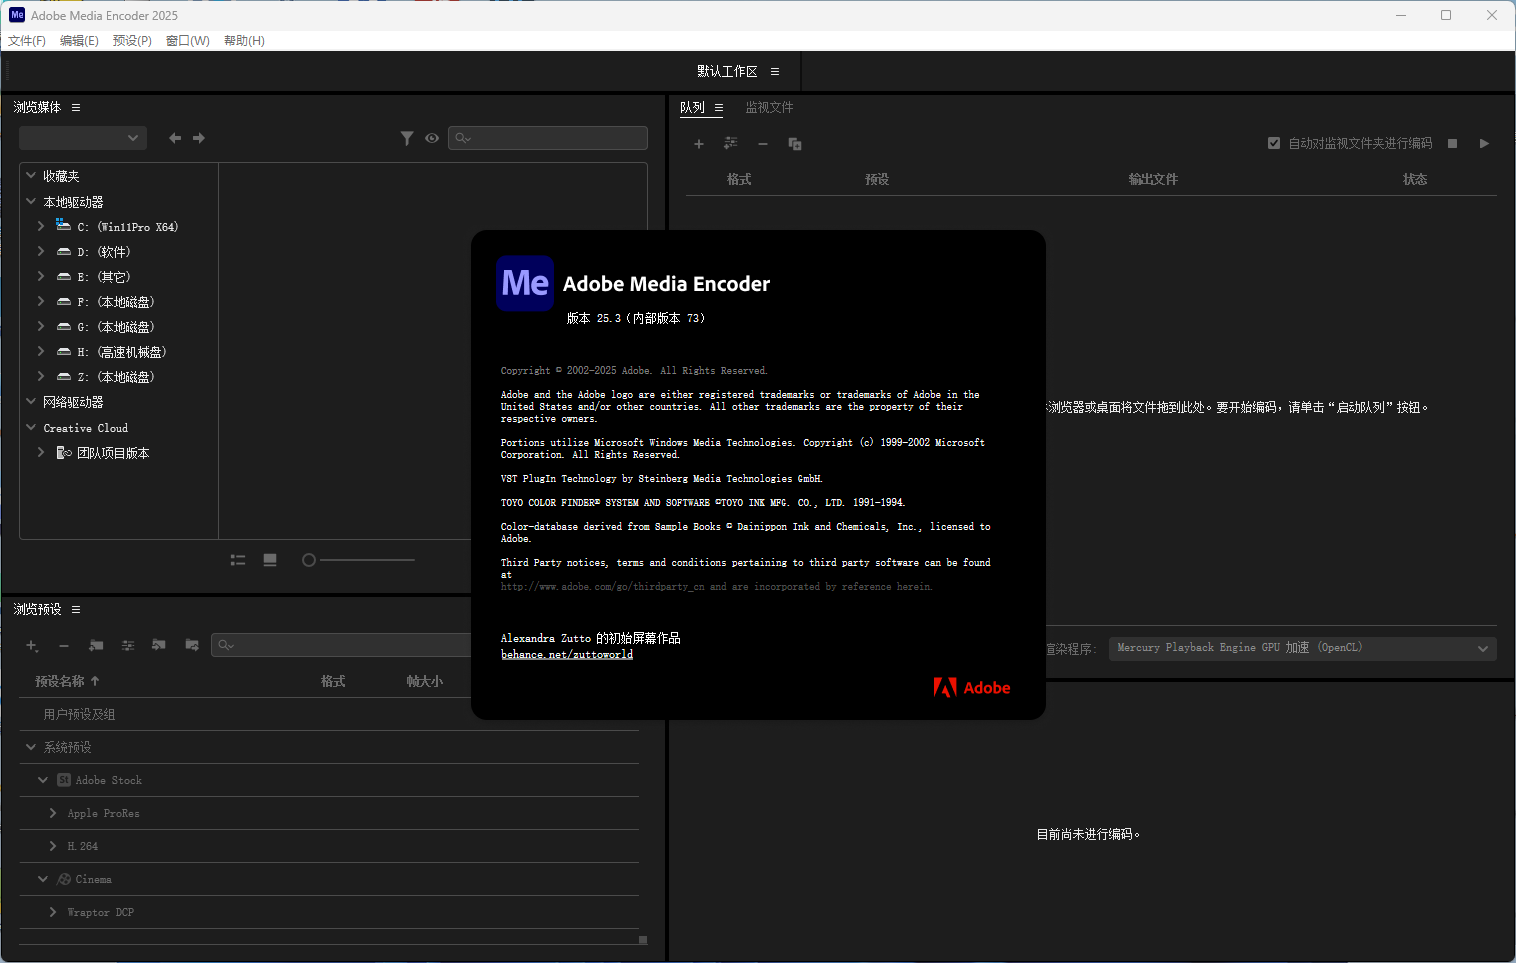Click the Add Source plus icon in the Queue panel

(x=699, y=144)
